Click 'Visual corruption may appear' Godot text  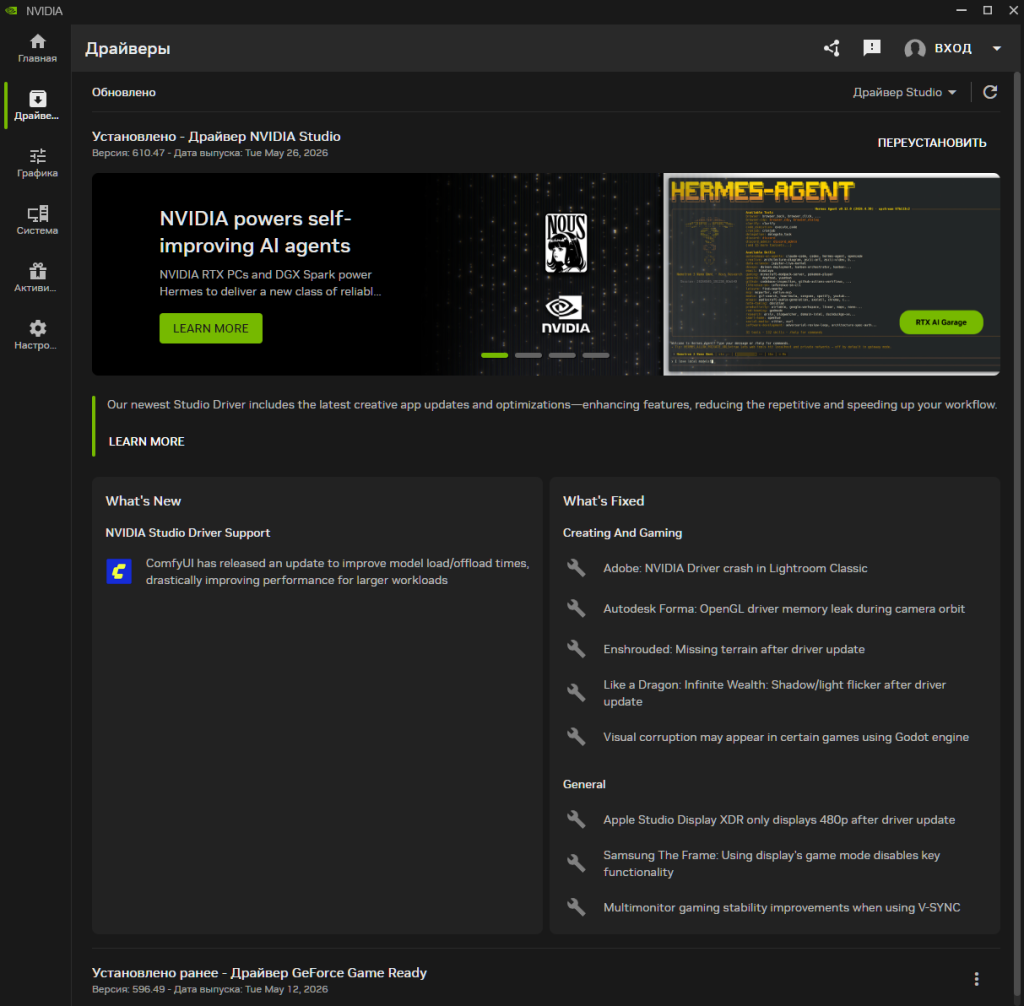tap(786, 737)
